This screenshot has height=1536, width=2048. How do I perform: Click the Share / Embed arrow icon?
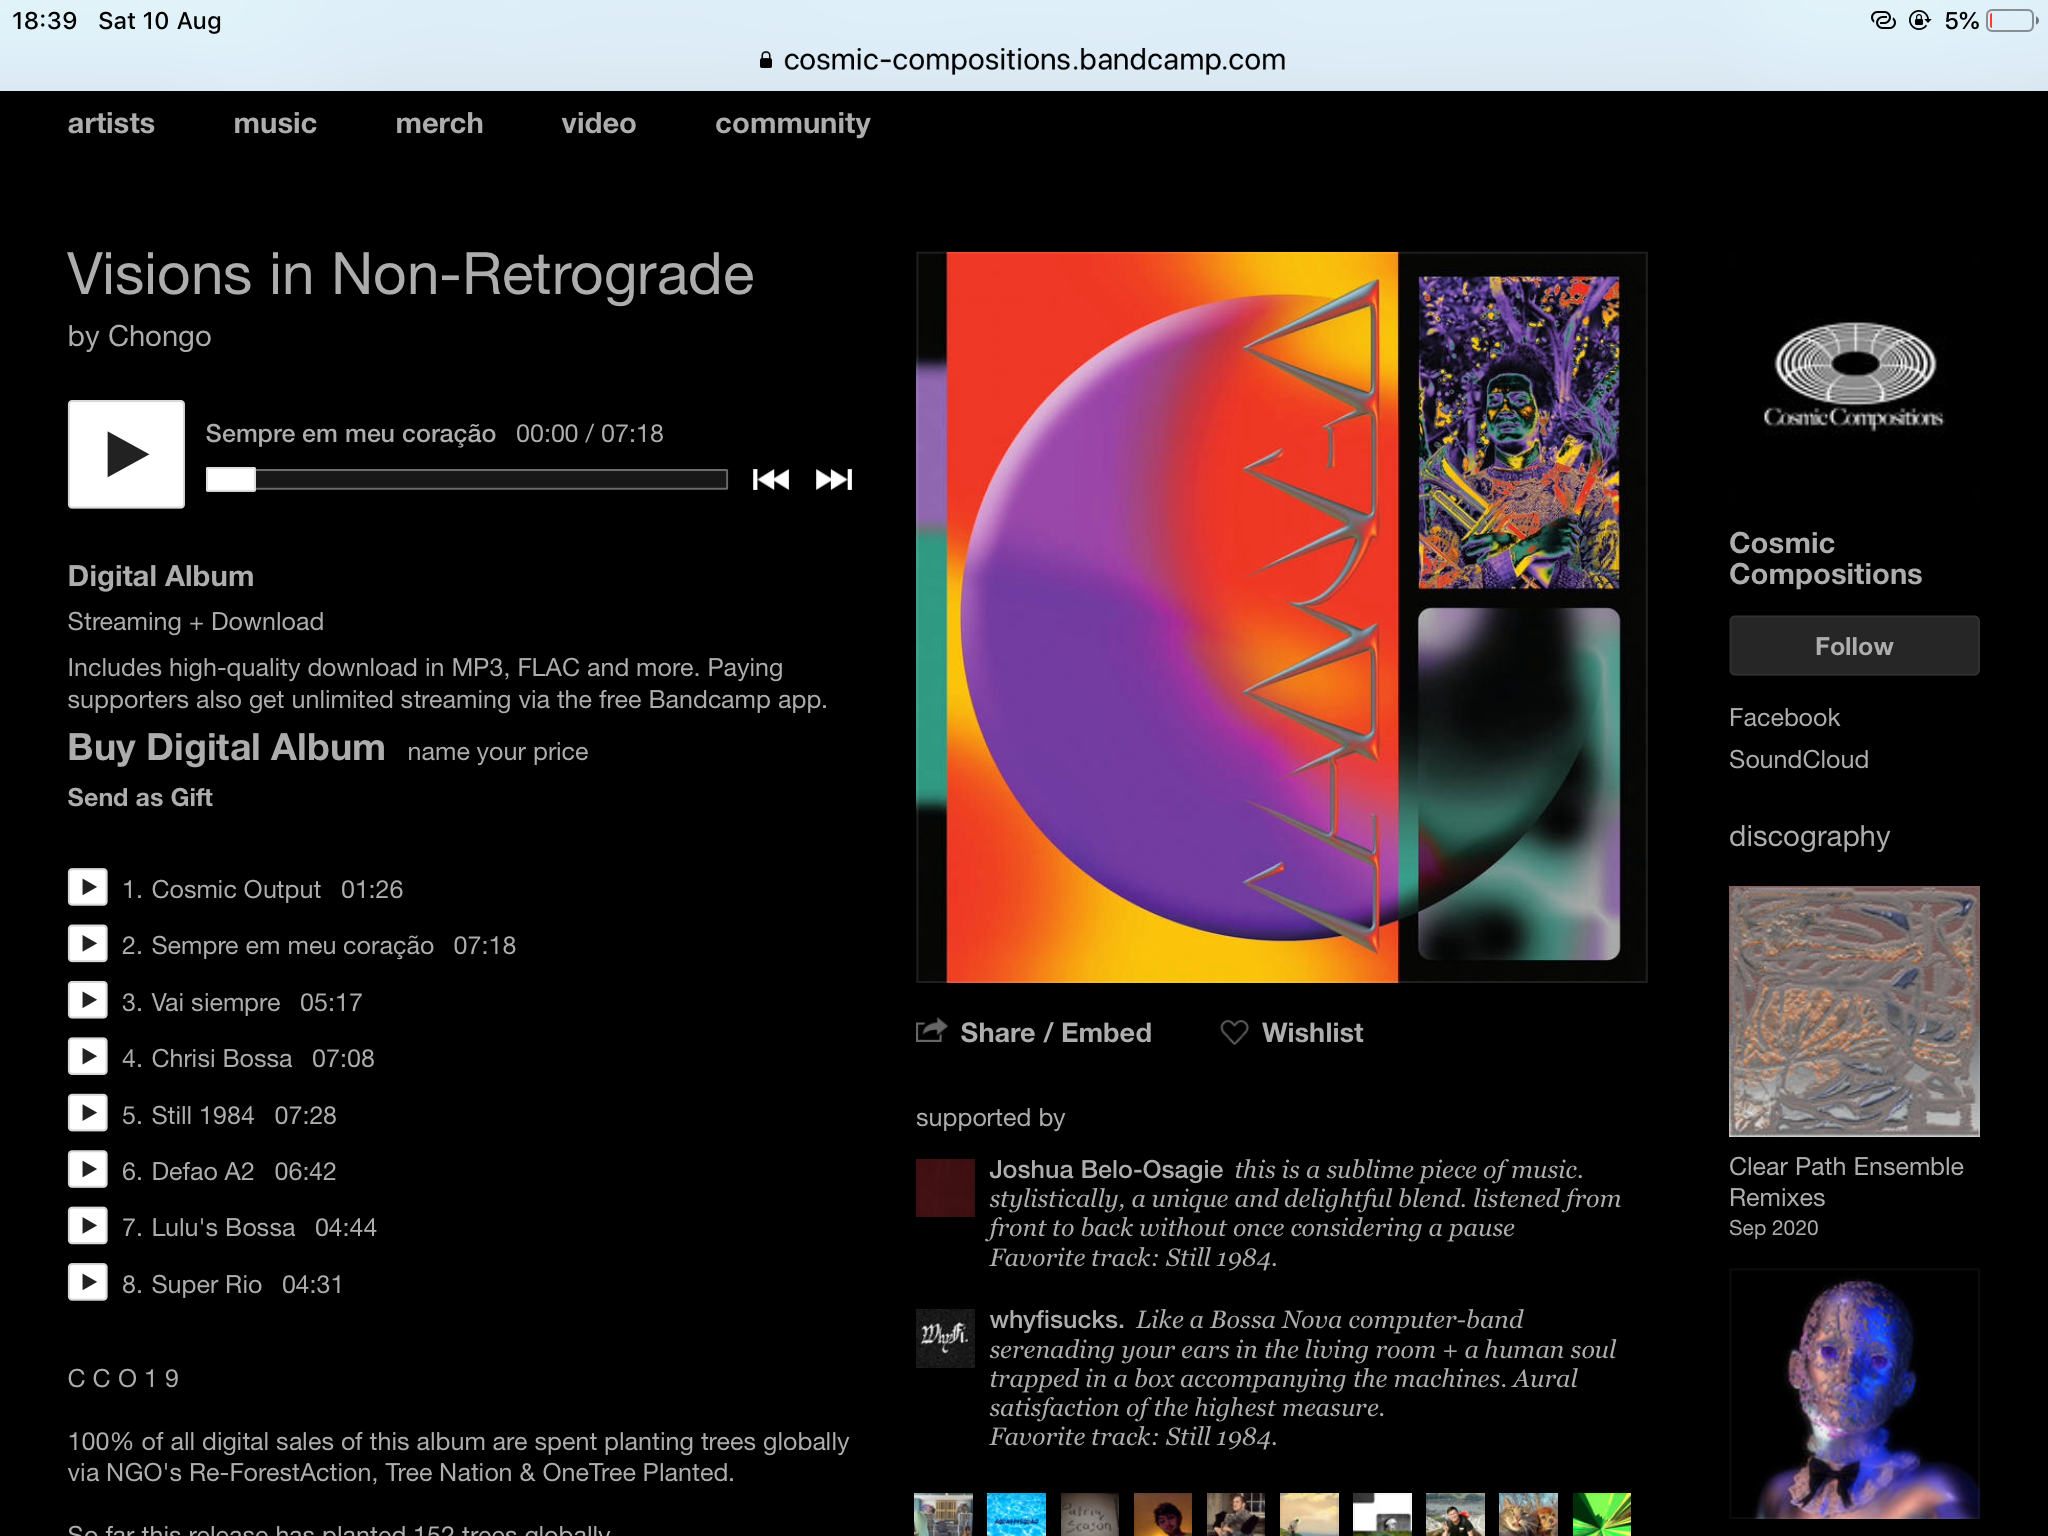coord(931,1031)
